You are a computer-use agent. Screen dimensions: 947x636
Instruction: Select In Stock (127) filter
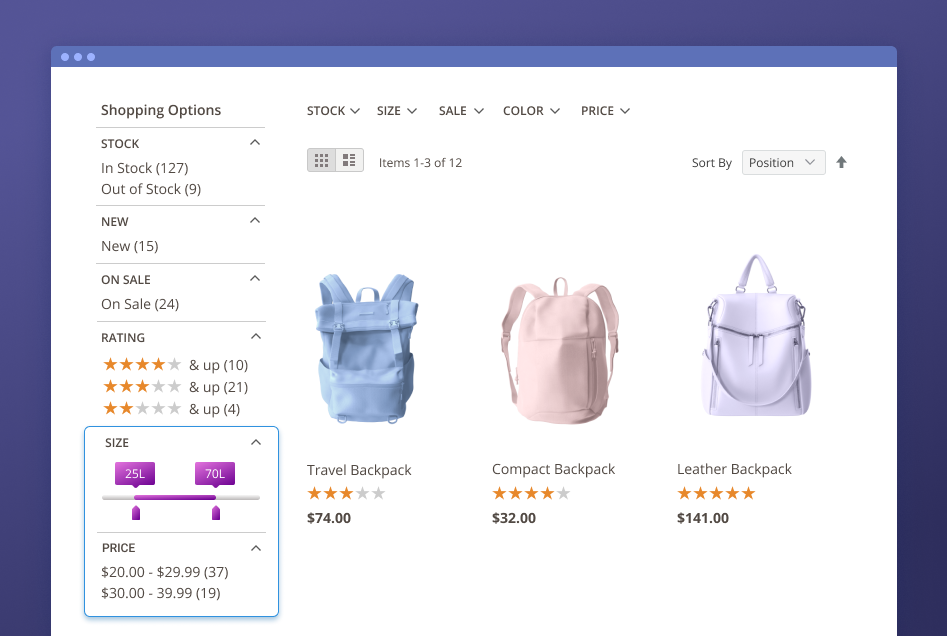pyautogui.click(x=144, y=168)
